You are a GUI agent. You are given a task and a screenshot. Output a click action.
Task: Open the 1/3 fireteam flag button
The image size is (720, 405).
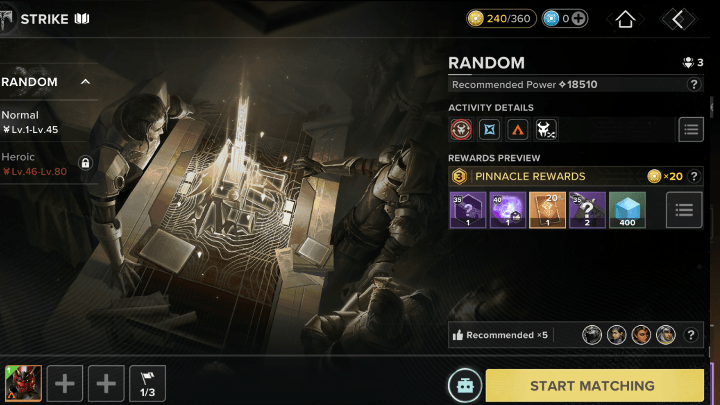(x=147, y=383)
